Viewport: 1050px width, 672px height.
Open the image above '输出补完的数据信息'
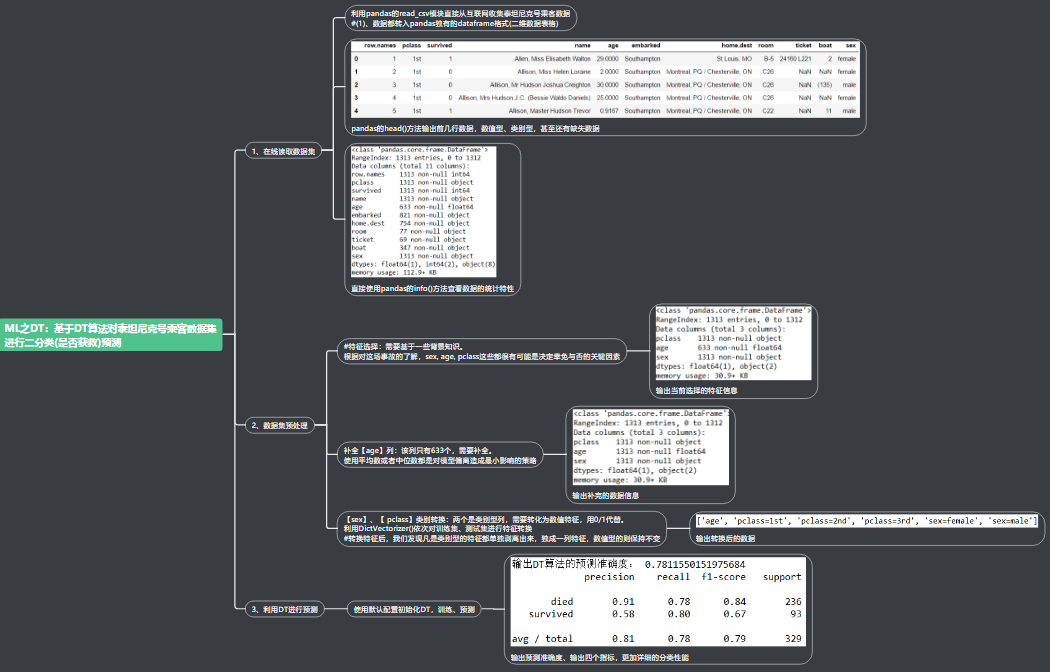(x=650, y=447)
